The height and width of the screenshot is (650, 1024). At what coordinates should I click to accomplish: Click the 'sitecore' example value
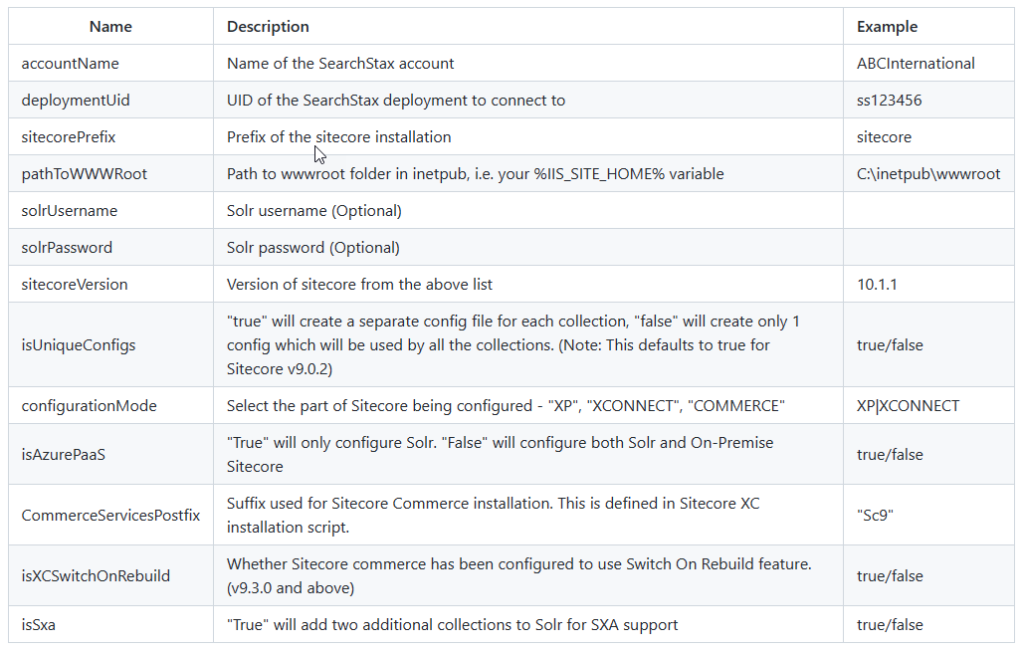pos(884,137)
